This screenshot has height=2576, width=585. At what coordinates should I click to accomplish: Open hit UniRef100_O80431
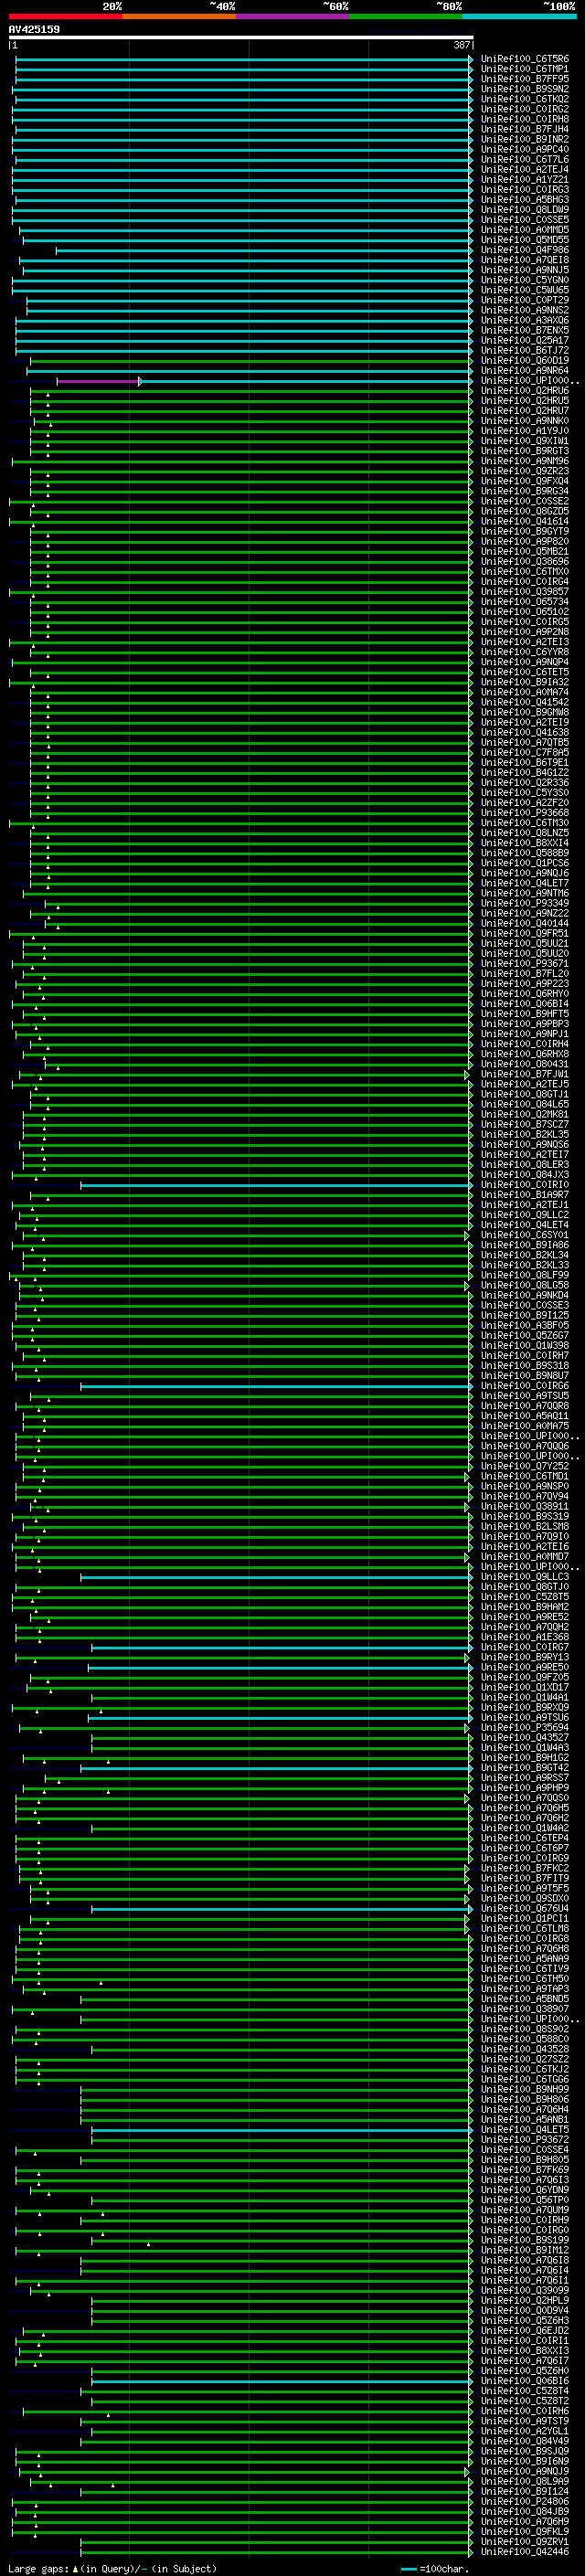point(525,1064)
